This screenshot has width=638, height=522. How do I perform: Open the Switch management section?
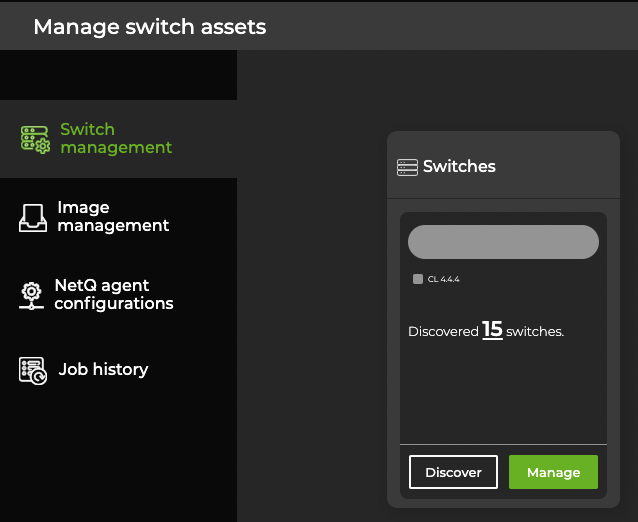[x=118, y=139]
